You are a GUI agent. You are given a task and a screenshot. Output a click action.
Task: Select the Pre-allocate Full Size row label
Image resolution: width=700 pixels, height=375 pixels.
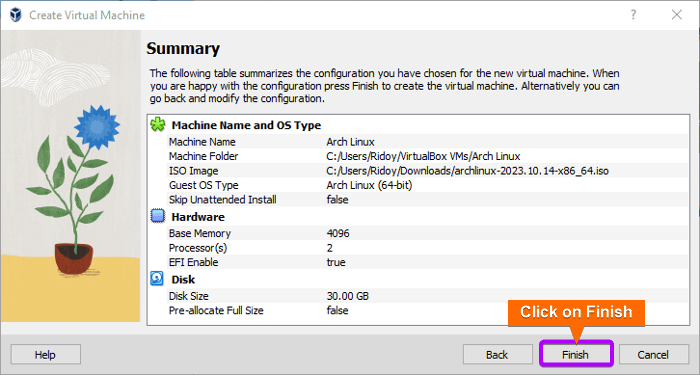click(x=216, y=310)
